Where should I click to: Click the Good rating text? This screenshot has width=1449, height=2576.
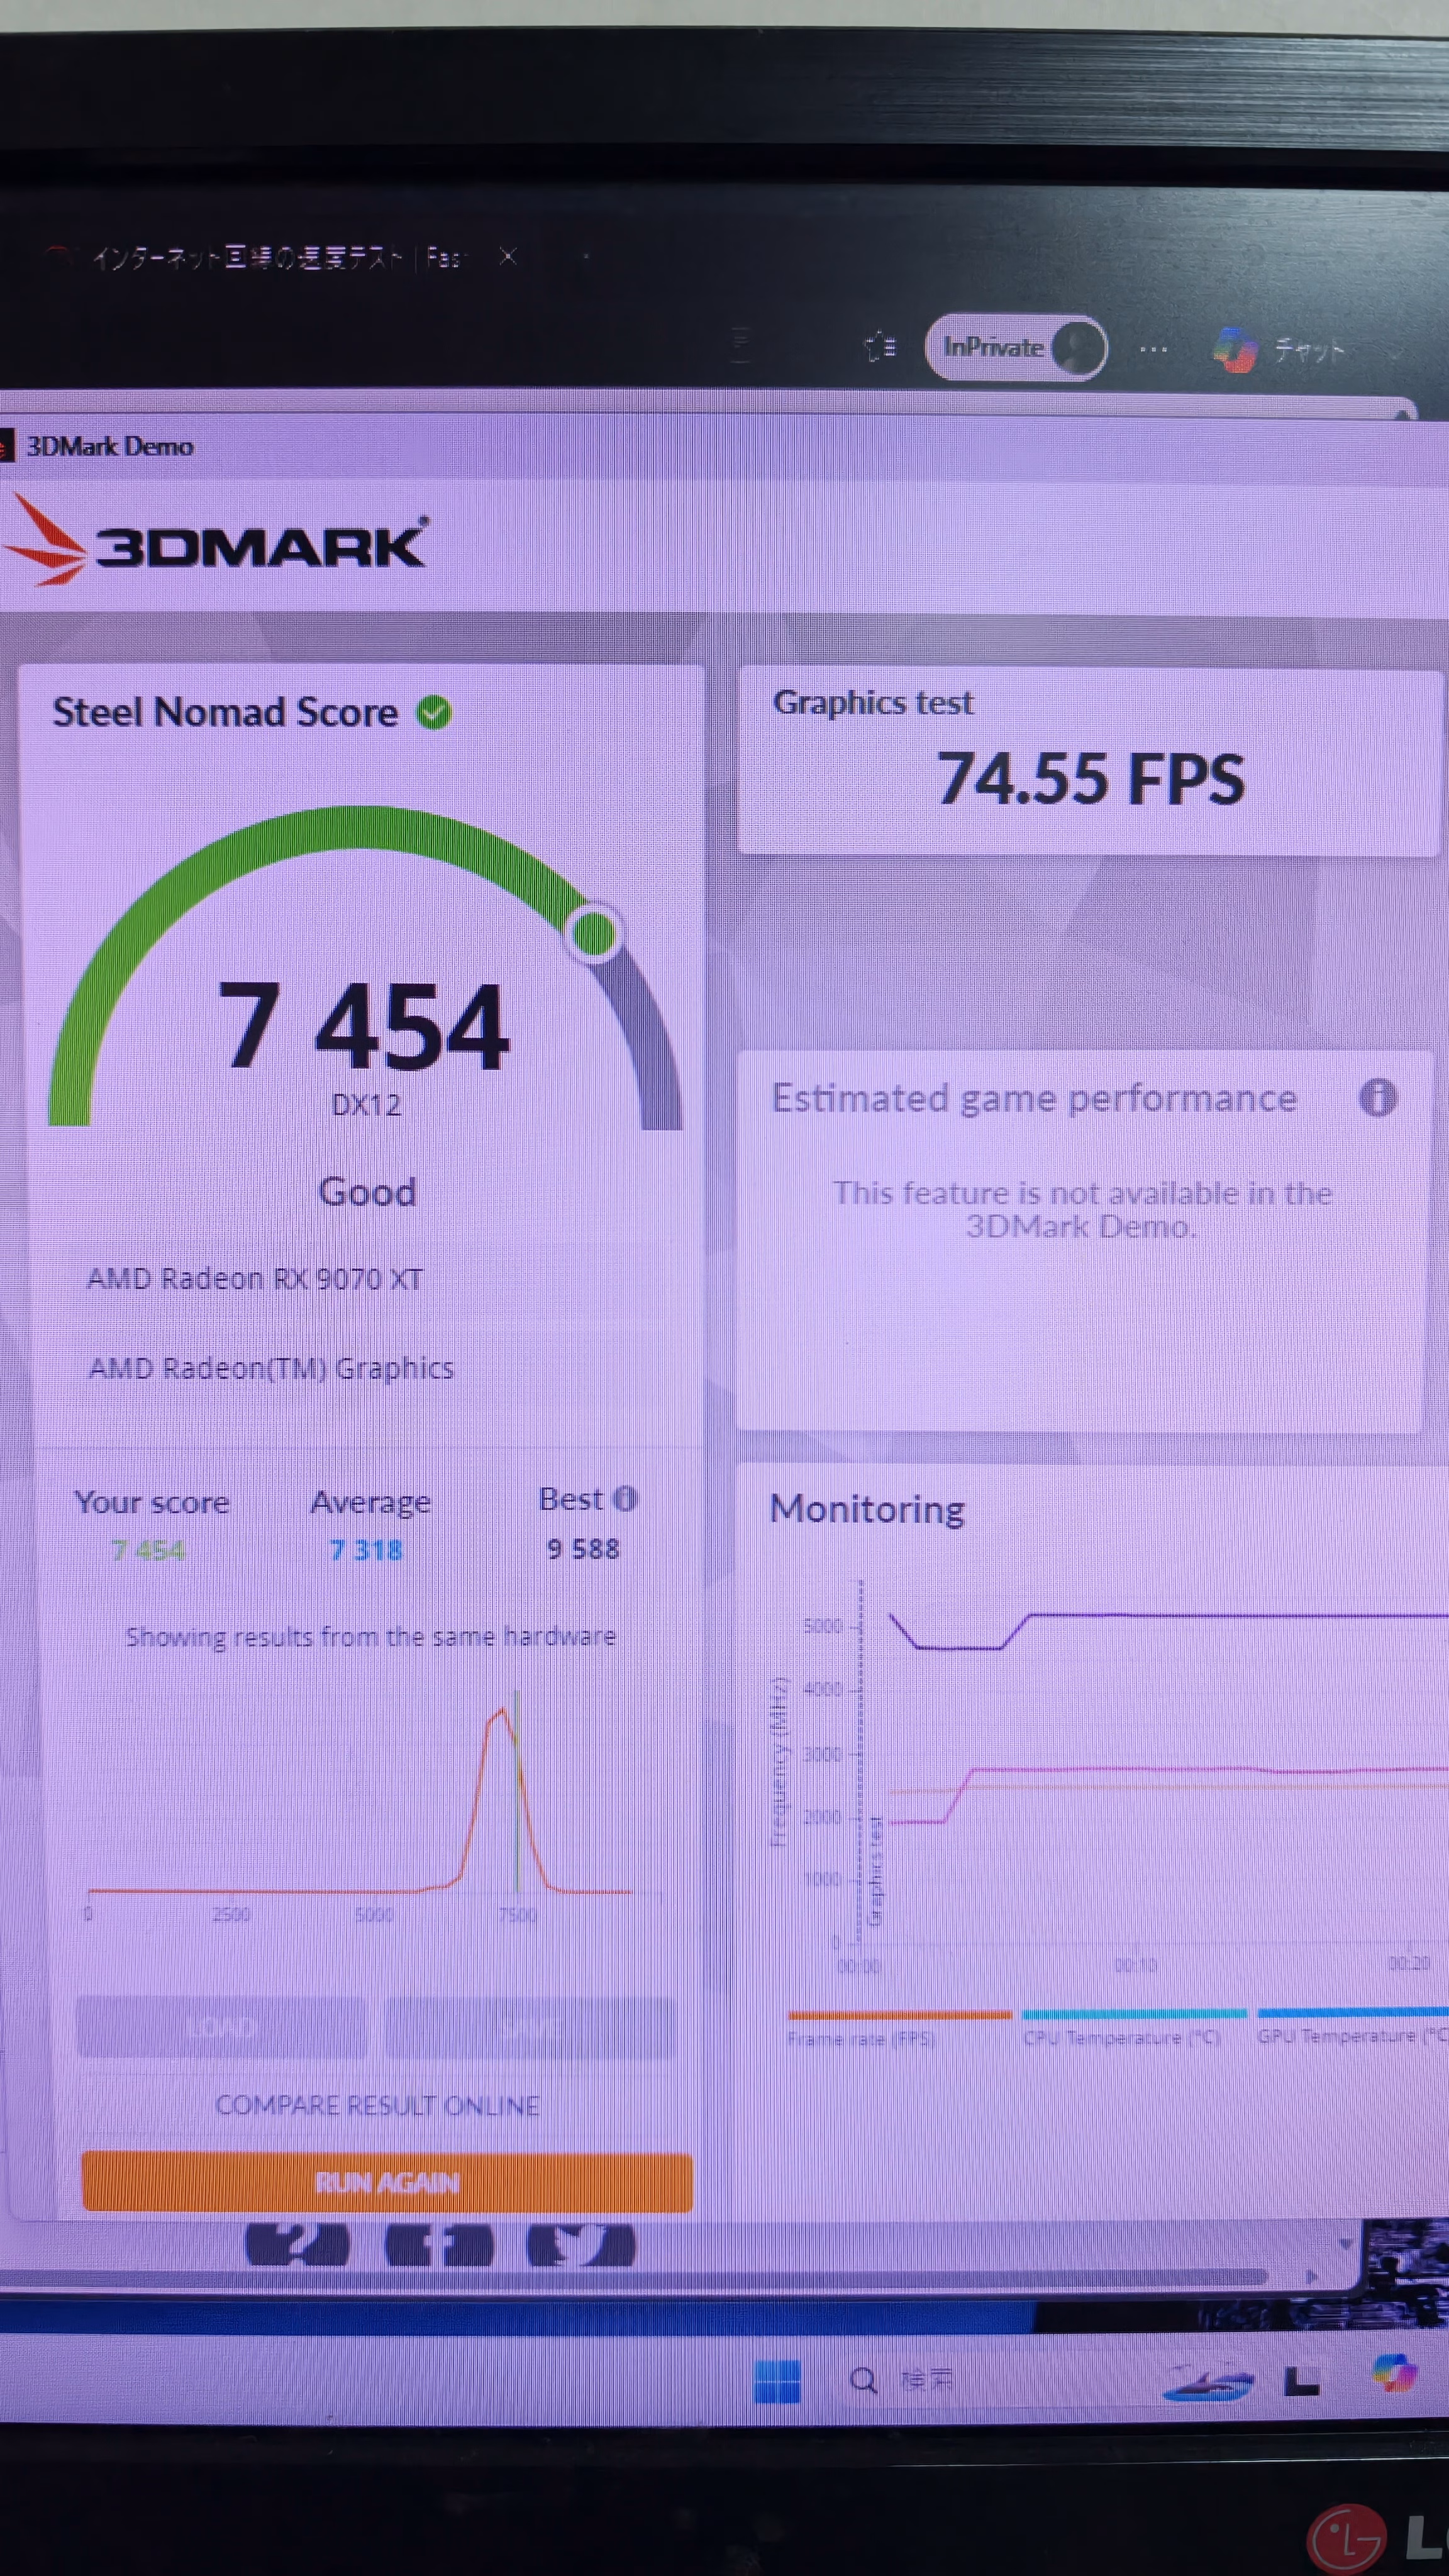coord(367,1192)
